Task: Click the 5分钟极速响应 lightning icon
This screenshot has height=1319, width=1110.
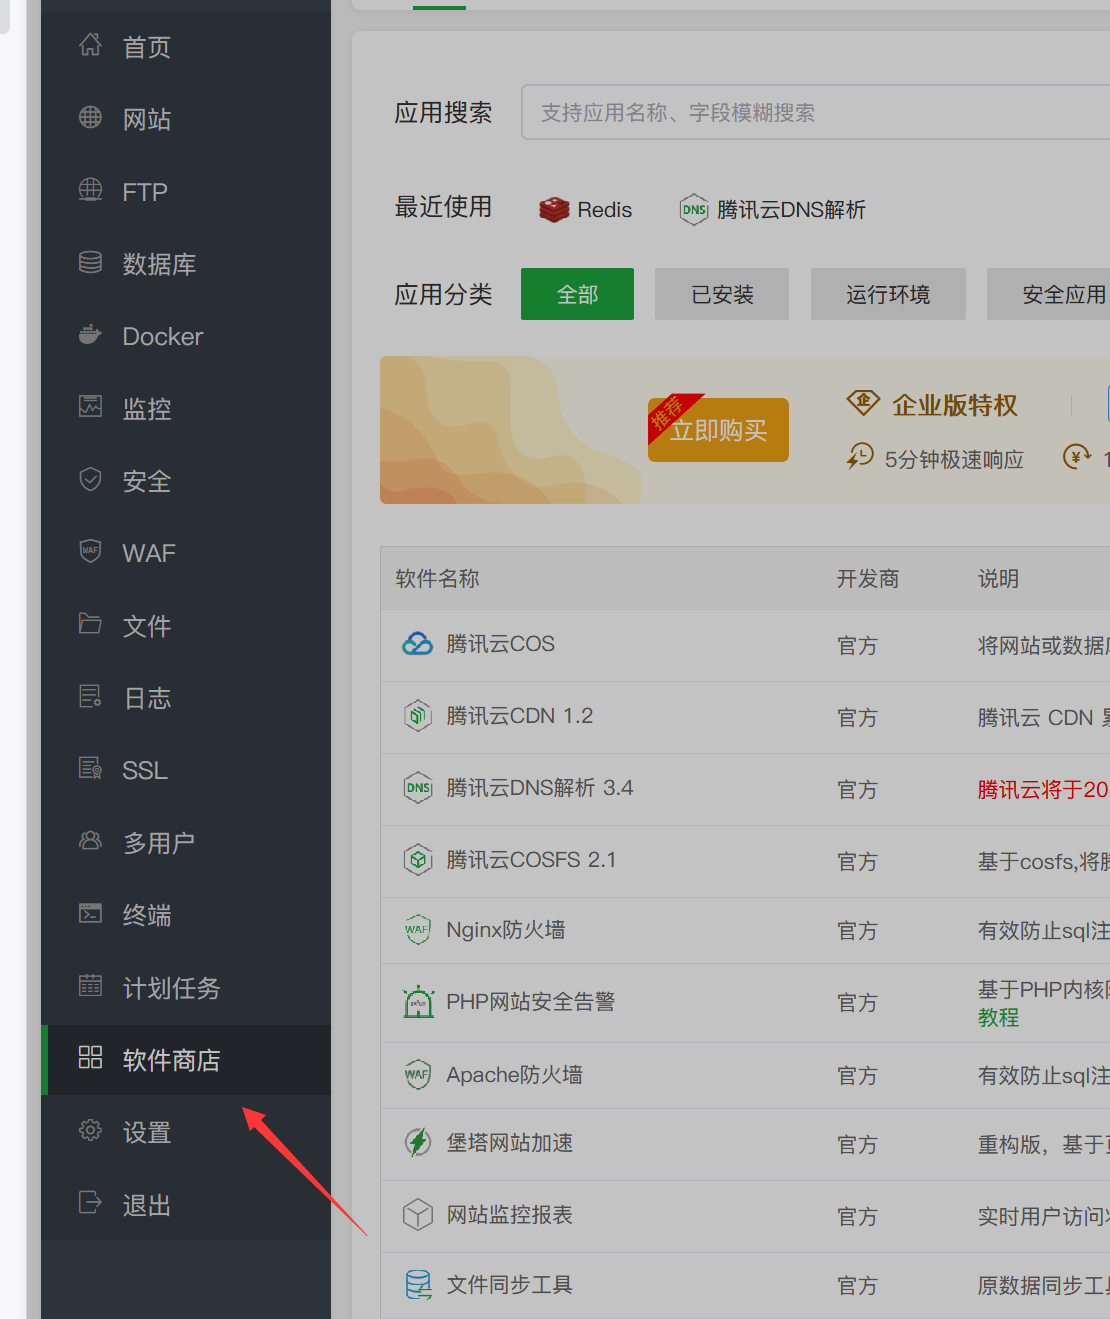Action: coord(860,457)
